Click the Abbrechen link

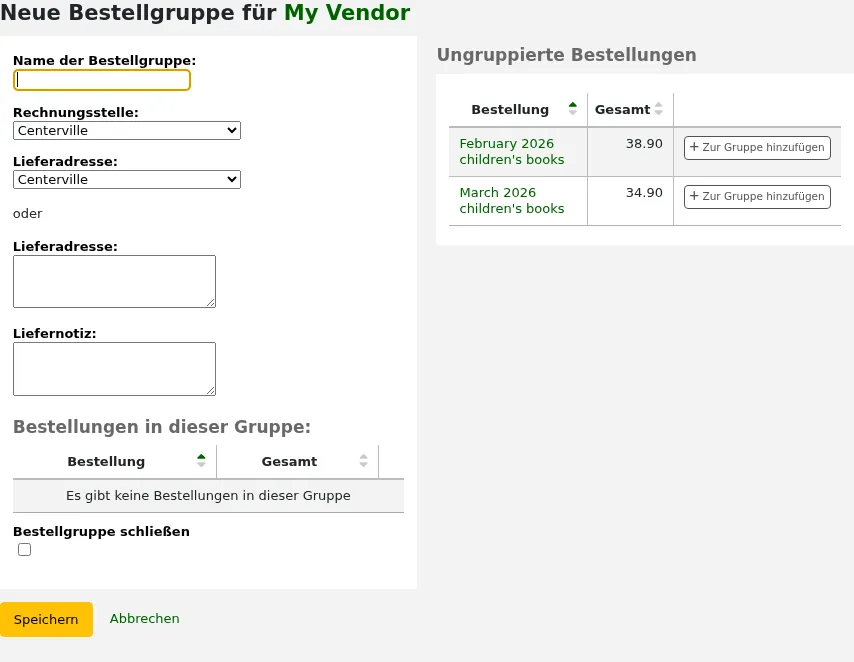point(144,618)
